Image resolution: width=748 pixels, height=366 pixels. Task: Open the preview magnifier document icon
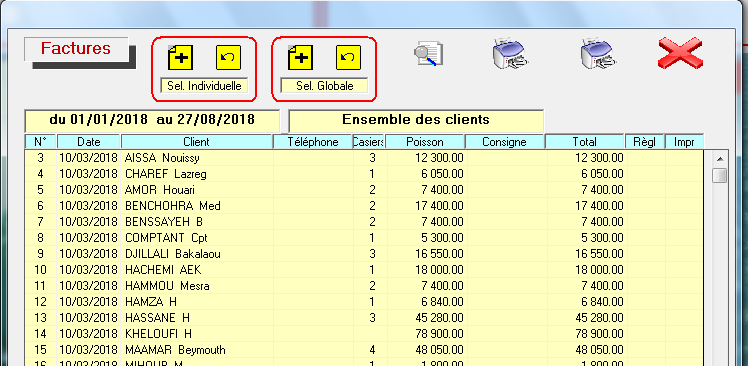428,53
